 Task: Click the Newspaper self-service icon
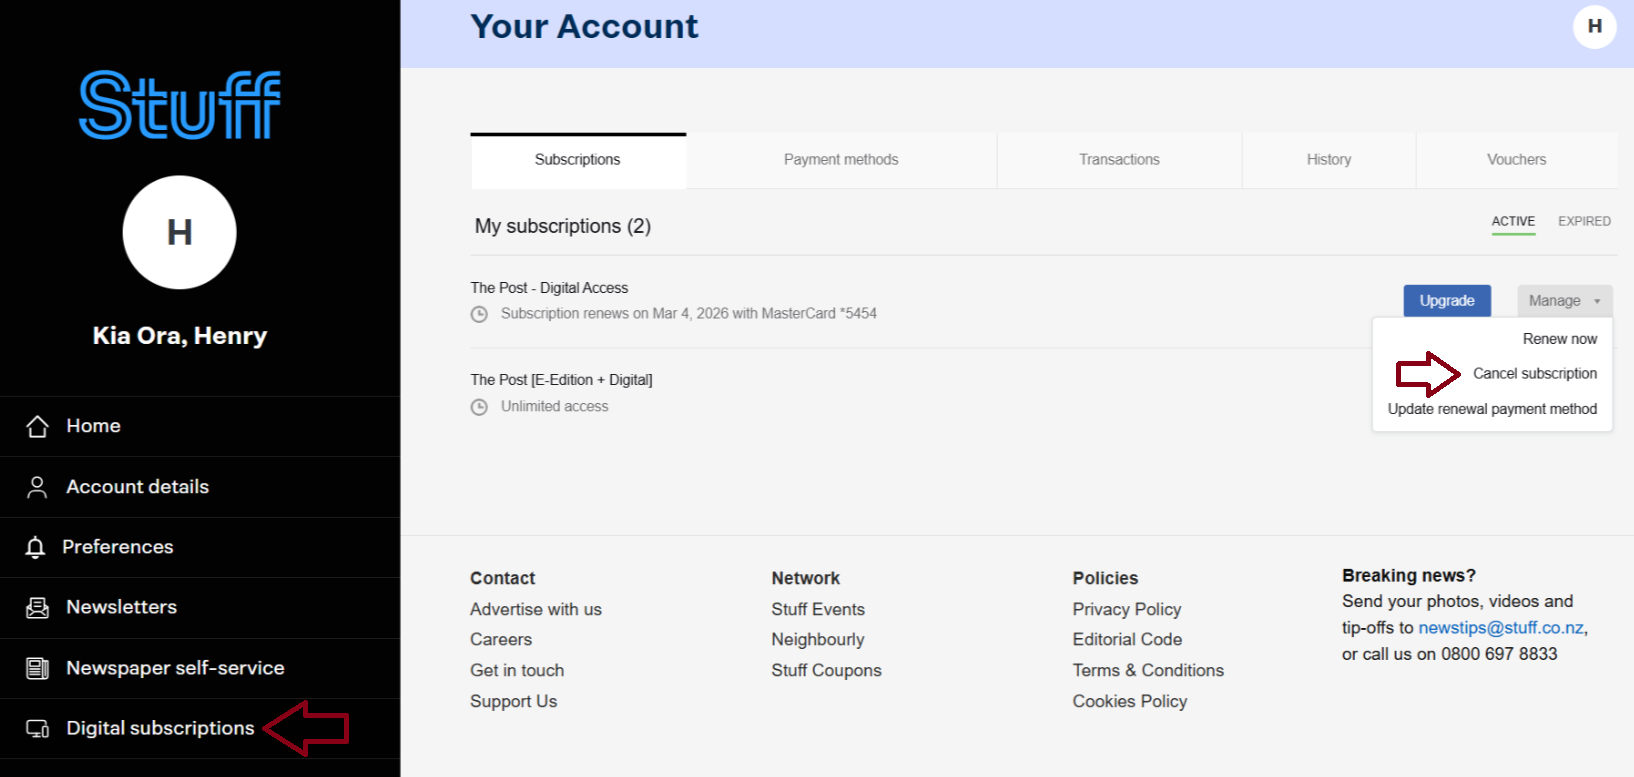click(38, 668)
